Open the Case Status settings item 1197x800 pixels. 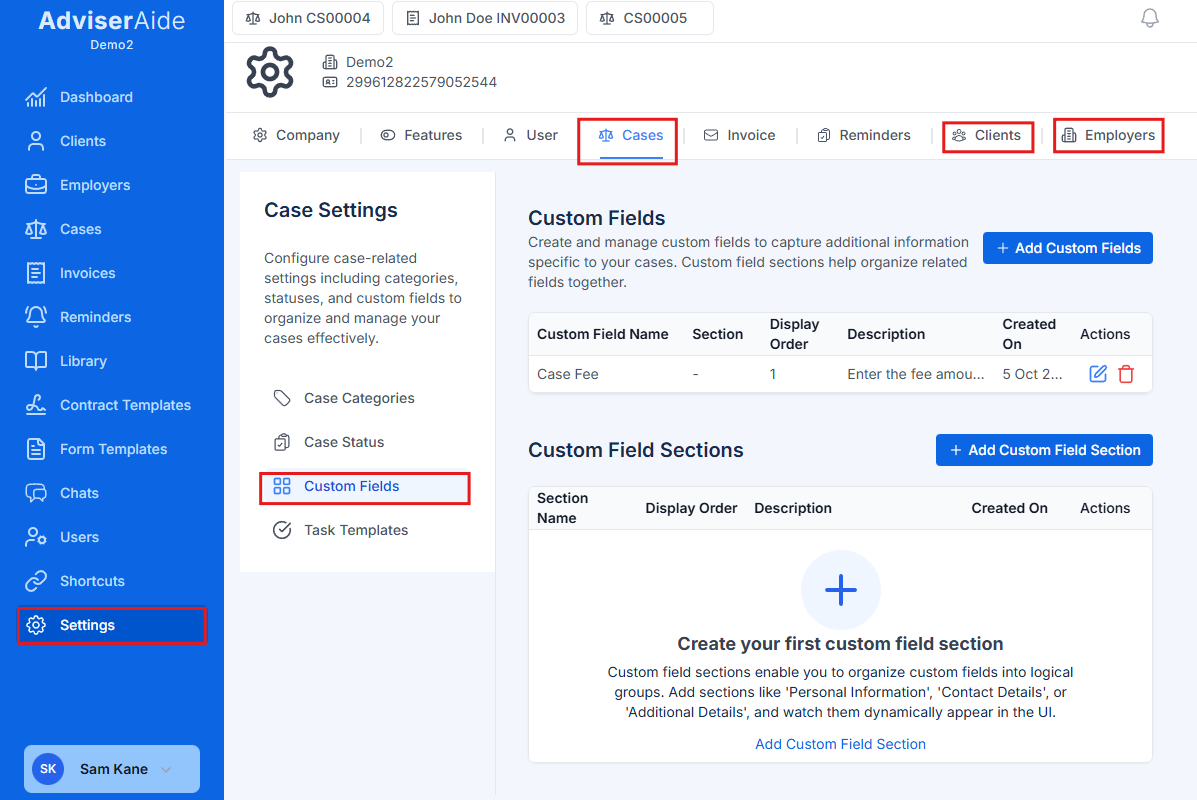[345, 441]
